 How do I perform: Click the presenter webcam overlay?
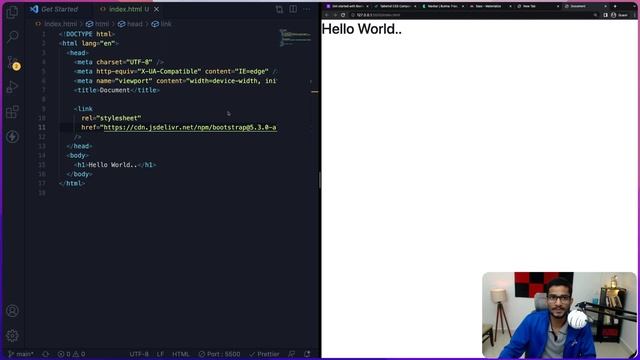point(559,315)
